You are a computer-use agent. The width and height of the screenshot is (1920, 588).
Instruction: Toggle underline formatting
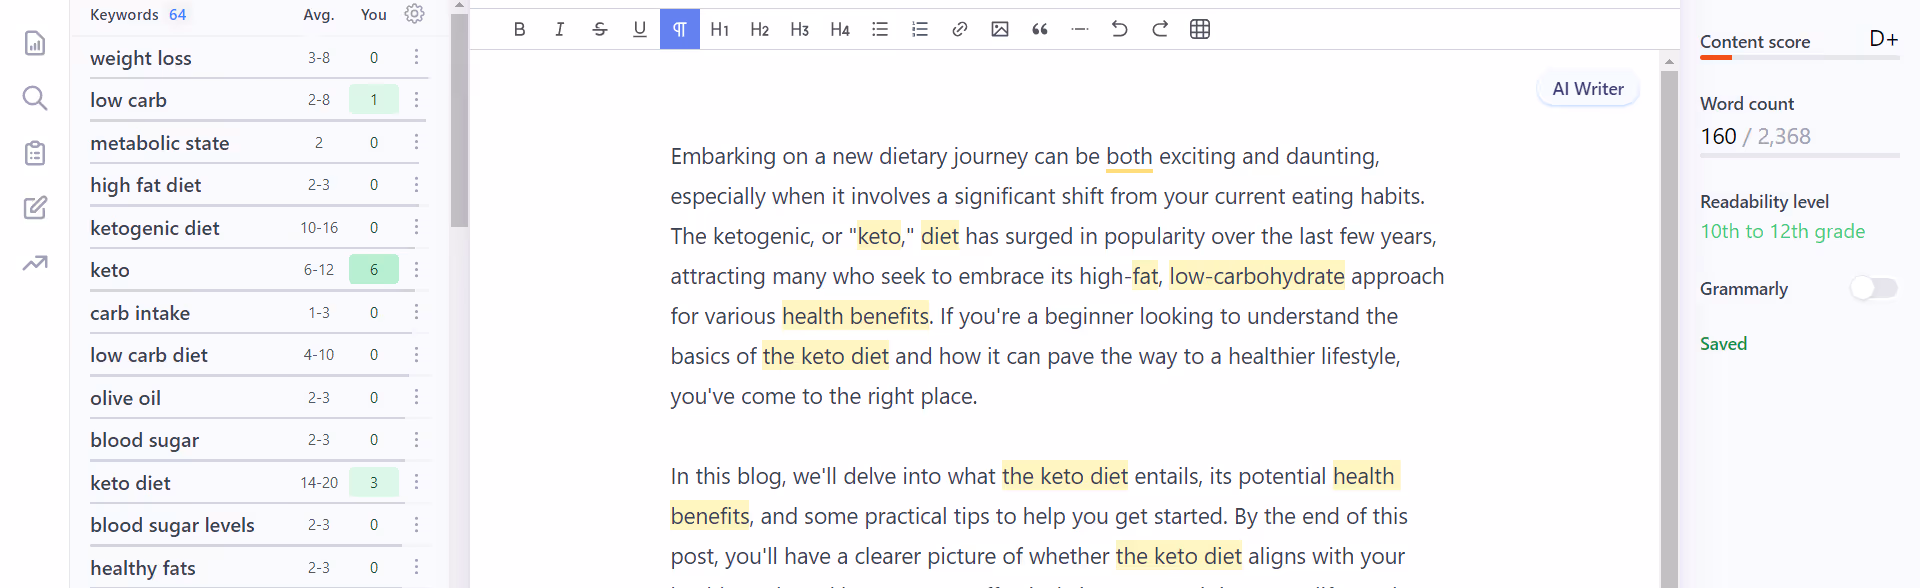[x=639, y=29]
